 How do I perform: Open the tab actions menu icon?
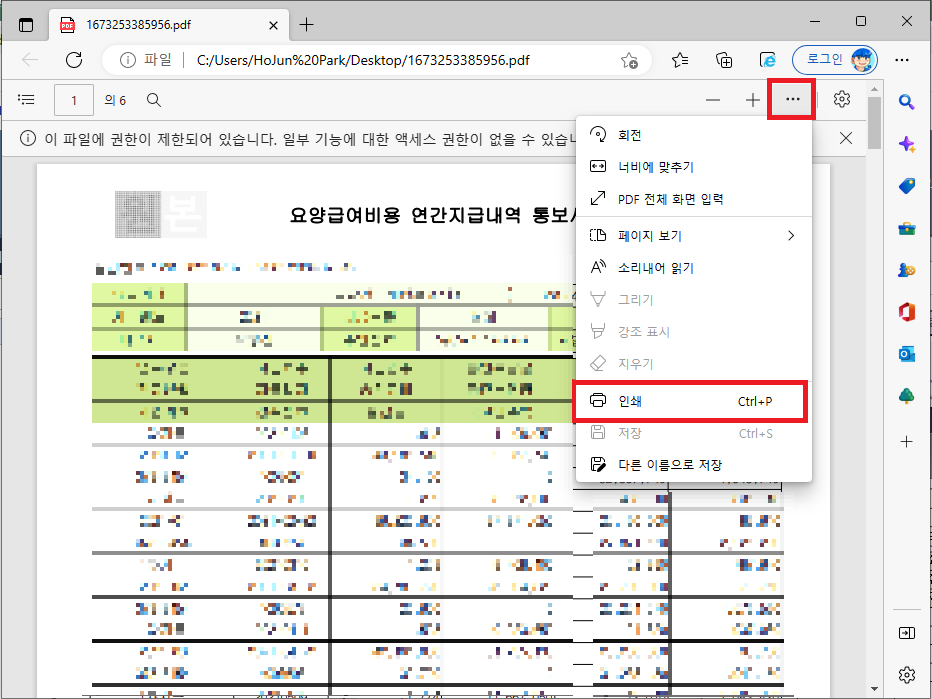coord(26,25)
